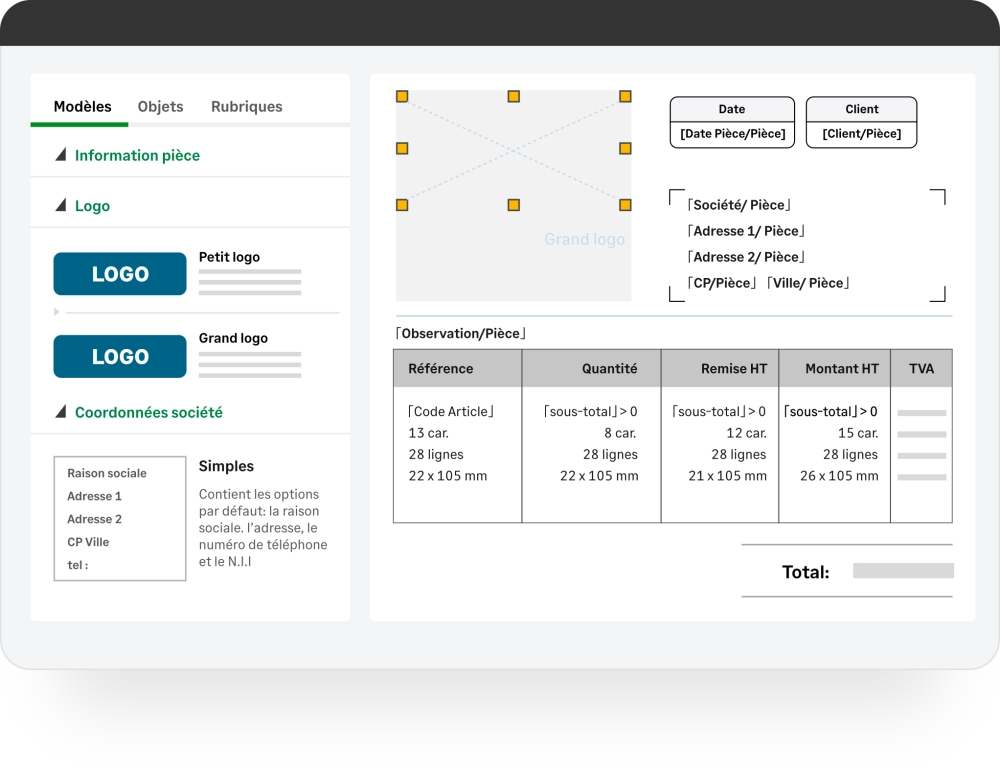Select 12 car. in Remise HT column
This screenshot has height=768, width=1000.
pyautogui.click(x=746, y=433)
